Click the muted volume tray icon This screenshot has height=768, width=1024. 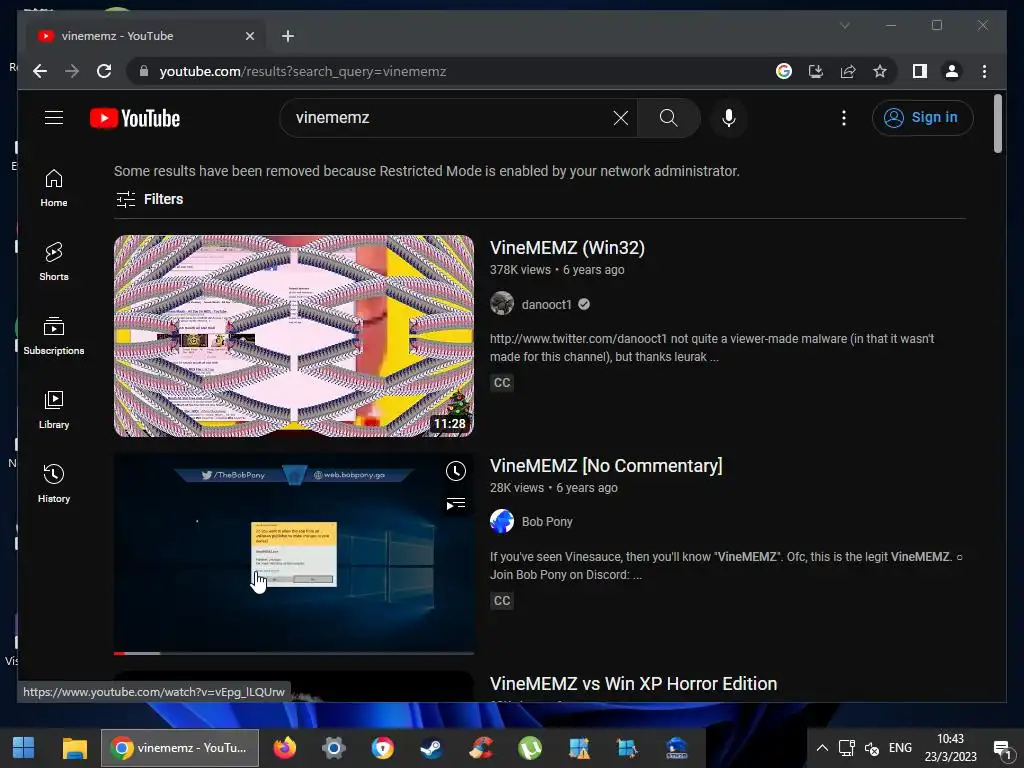click(x=871, y=748)
